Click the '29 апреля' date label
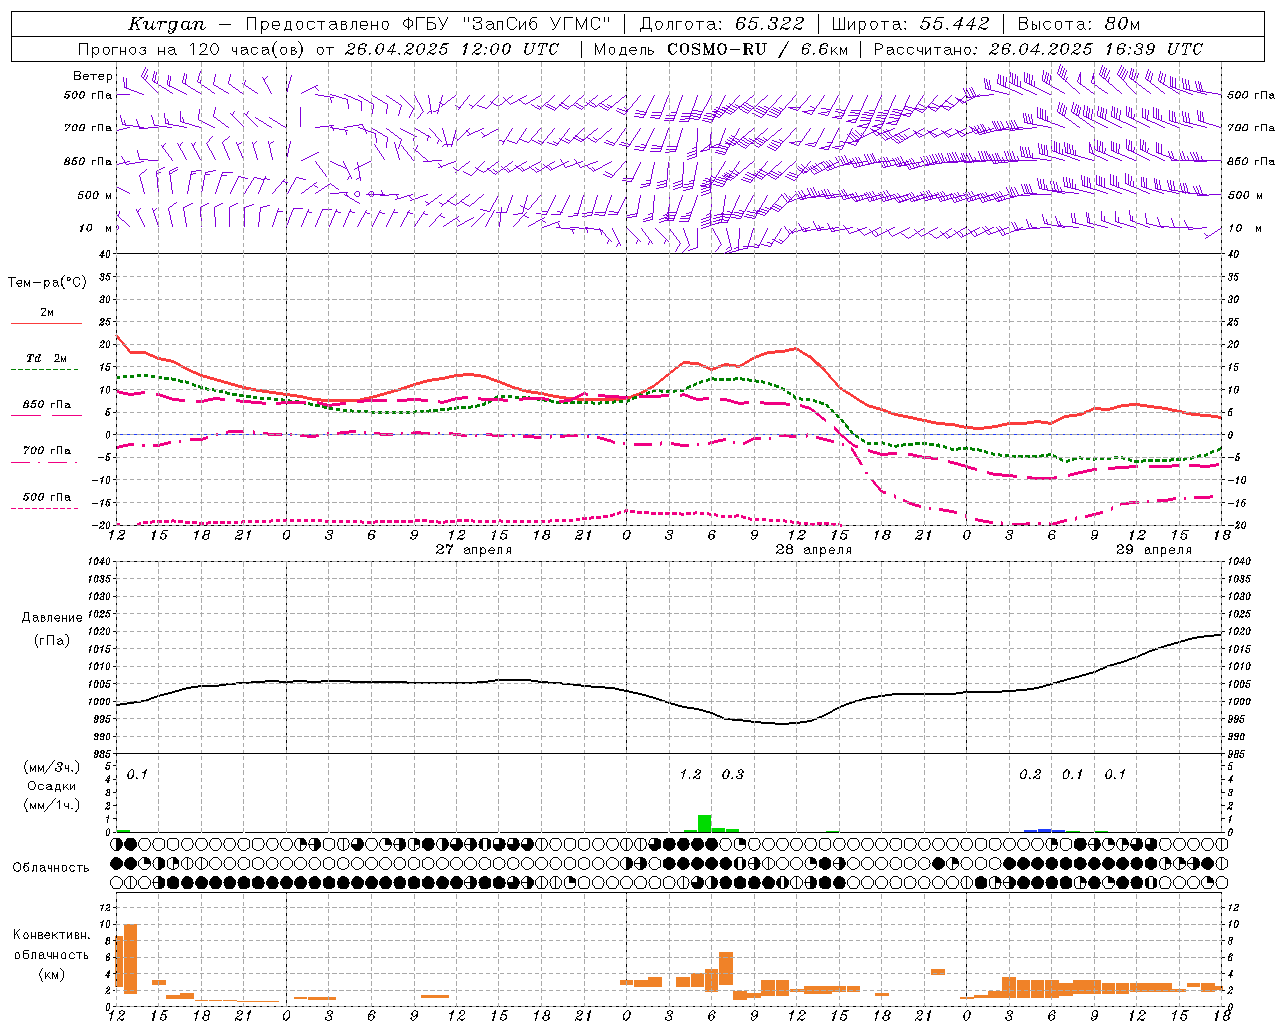Screen dimensions: 1280x1024 pyautogui.click(x=1153, y=549)
